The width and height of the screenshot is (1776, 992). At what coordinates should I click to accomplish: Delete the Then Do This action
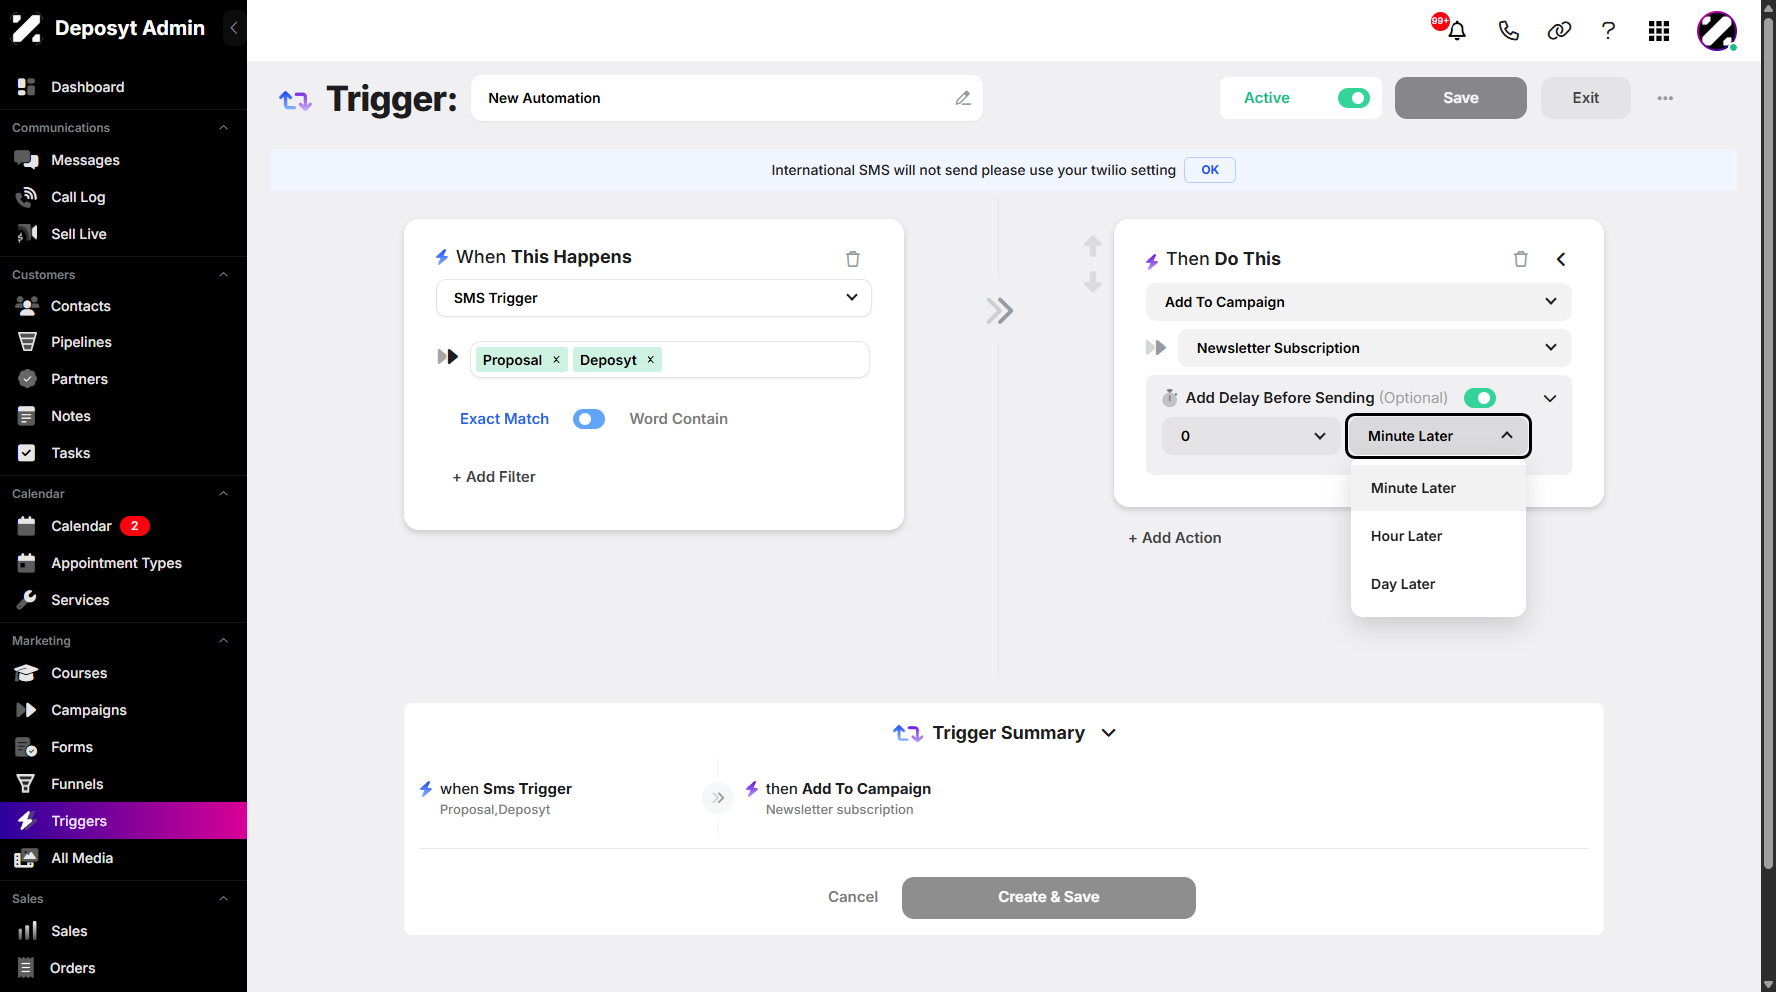pyautogui.click(x=1521, y=259)
